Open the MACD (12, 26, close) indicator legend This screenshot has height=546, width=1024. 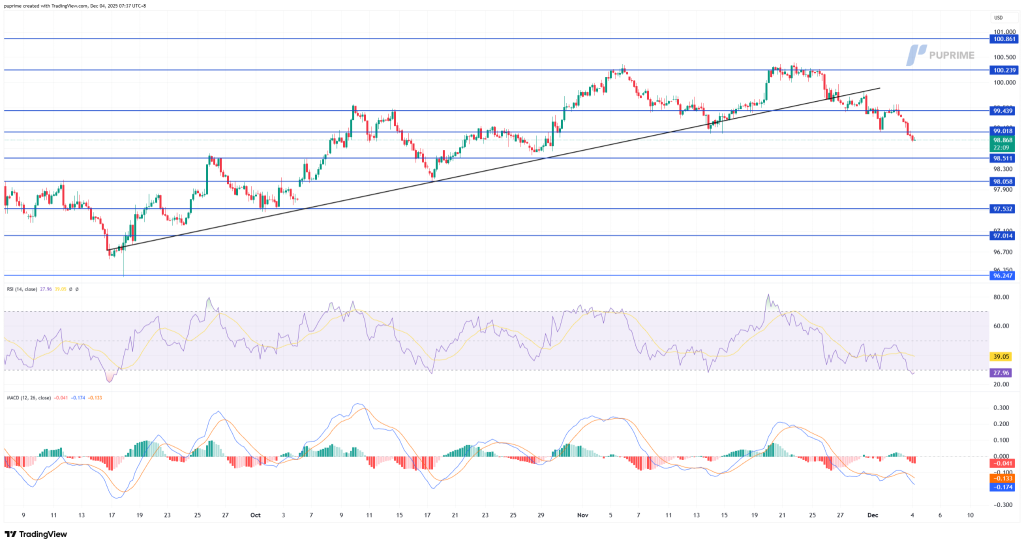click(28, 397)
